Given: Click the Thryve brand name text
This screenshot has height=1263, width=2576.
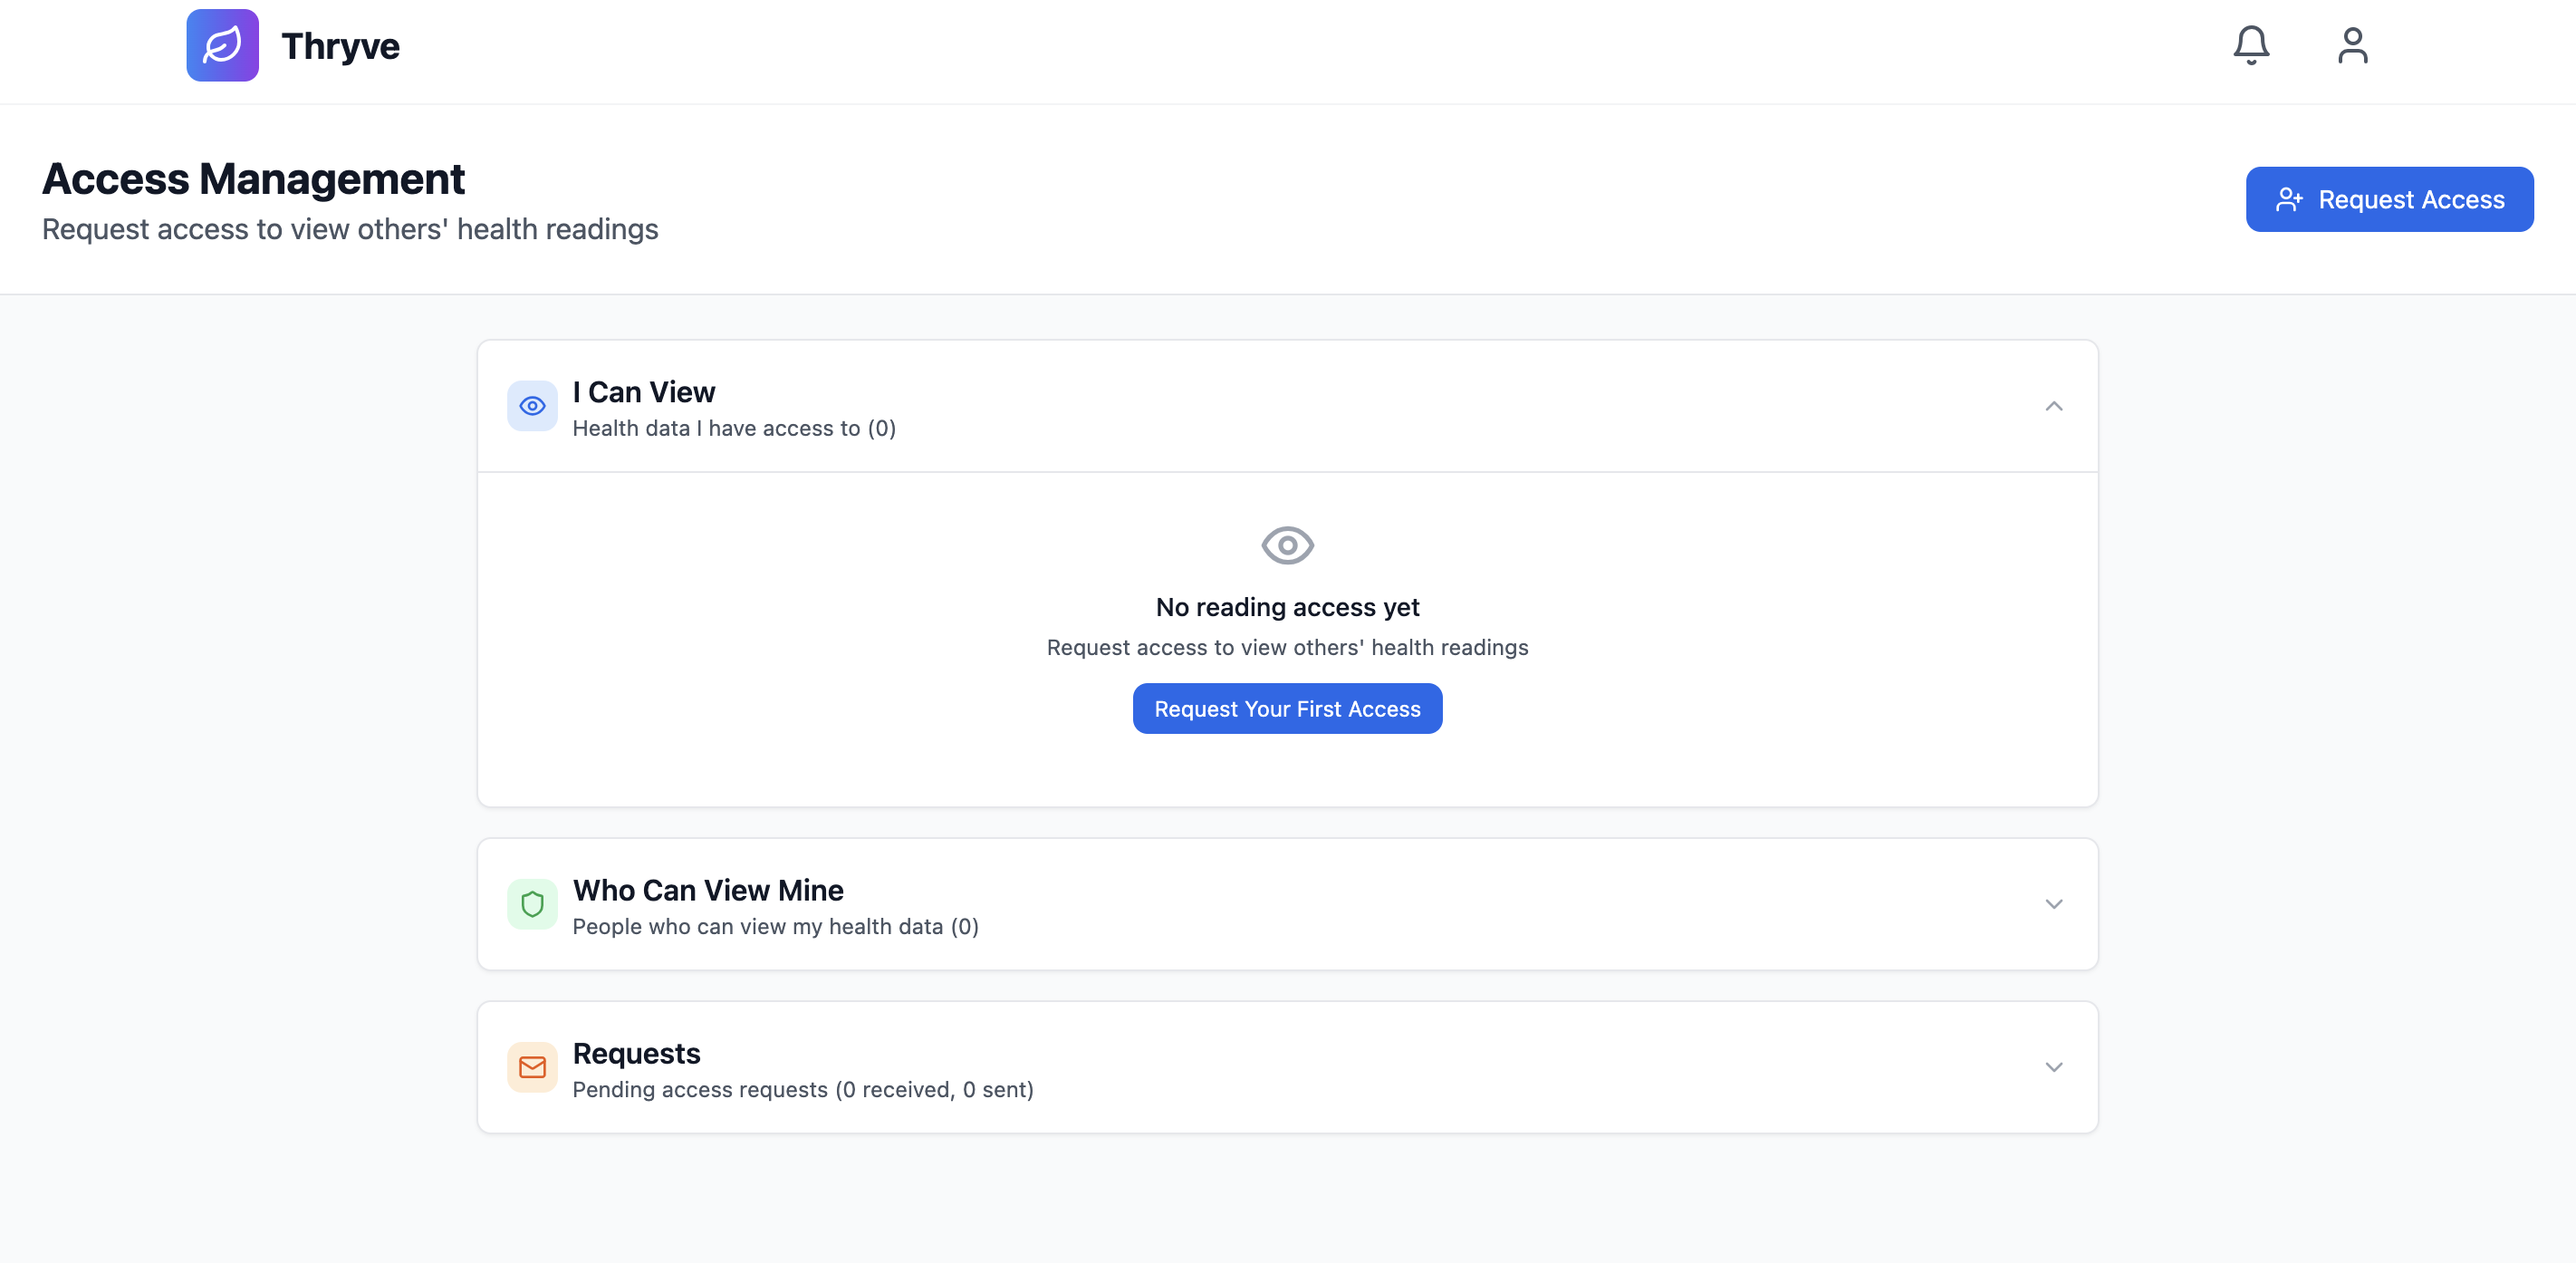Looking at the screenshot, I should click(x=340, y=46).
